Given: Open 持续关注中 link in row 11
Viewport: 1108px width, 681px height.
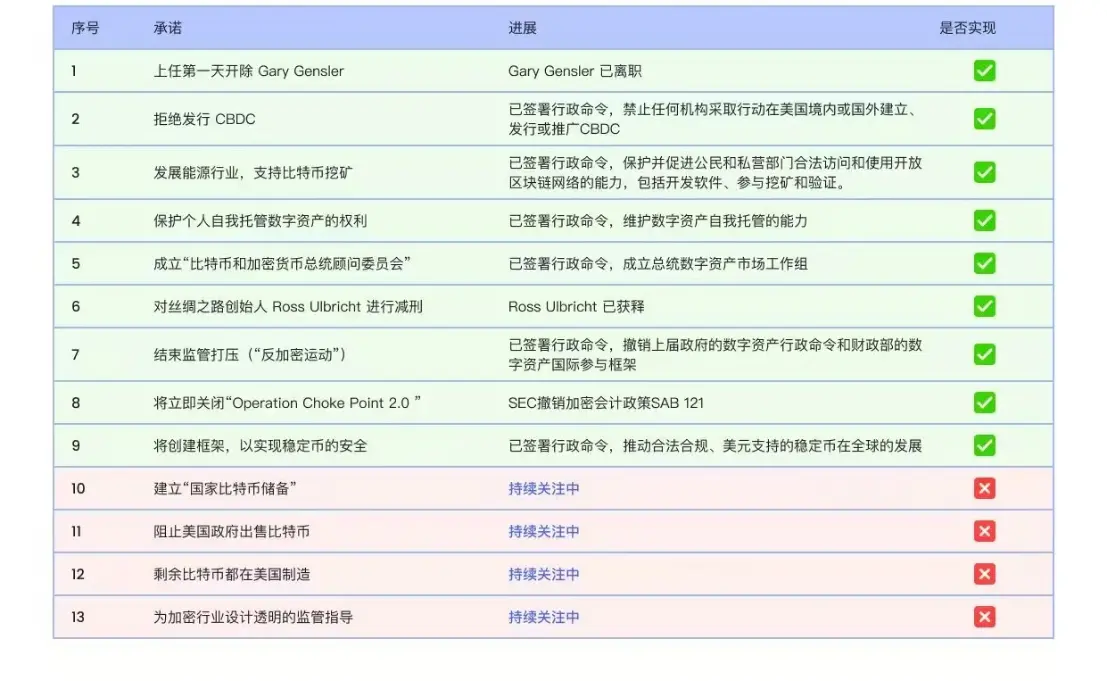Looking at the screenshot, I should pyautogui.click(x=543, y=532).
